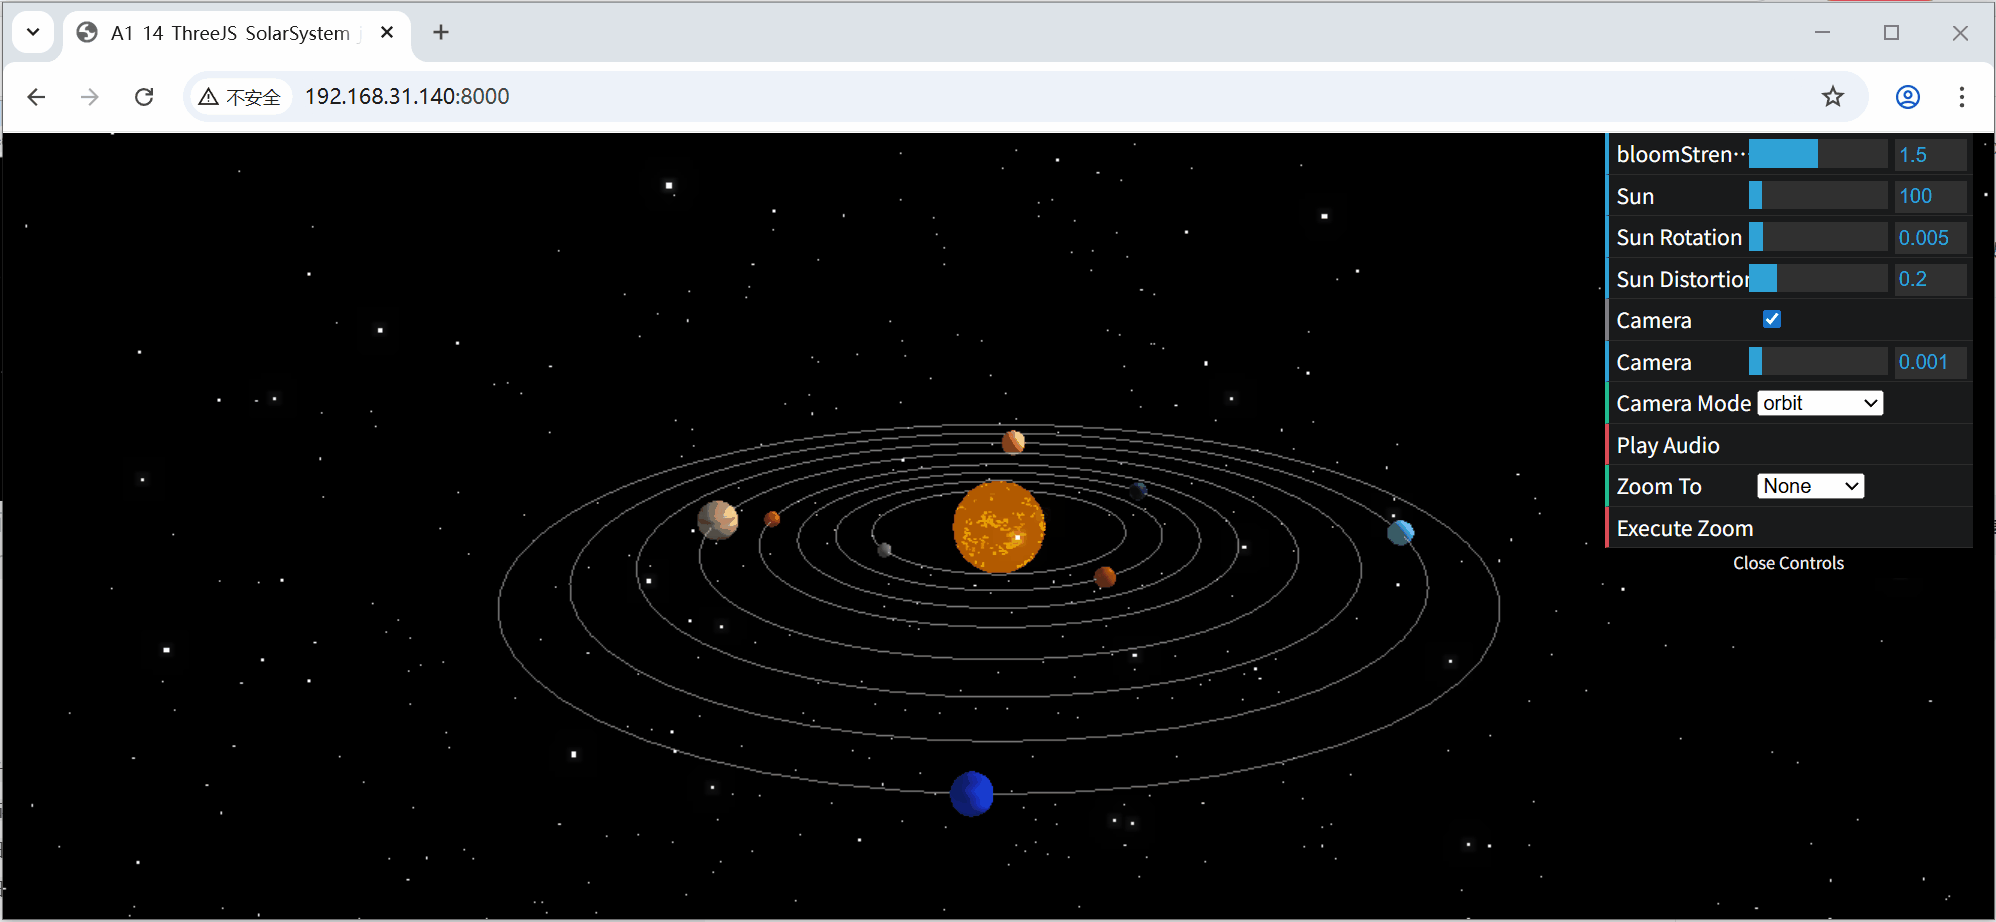Screen dimensions: 1996x922
Task: Minimize the browser window
Action: coord(1822,33)
